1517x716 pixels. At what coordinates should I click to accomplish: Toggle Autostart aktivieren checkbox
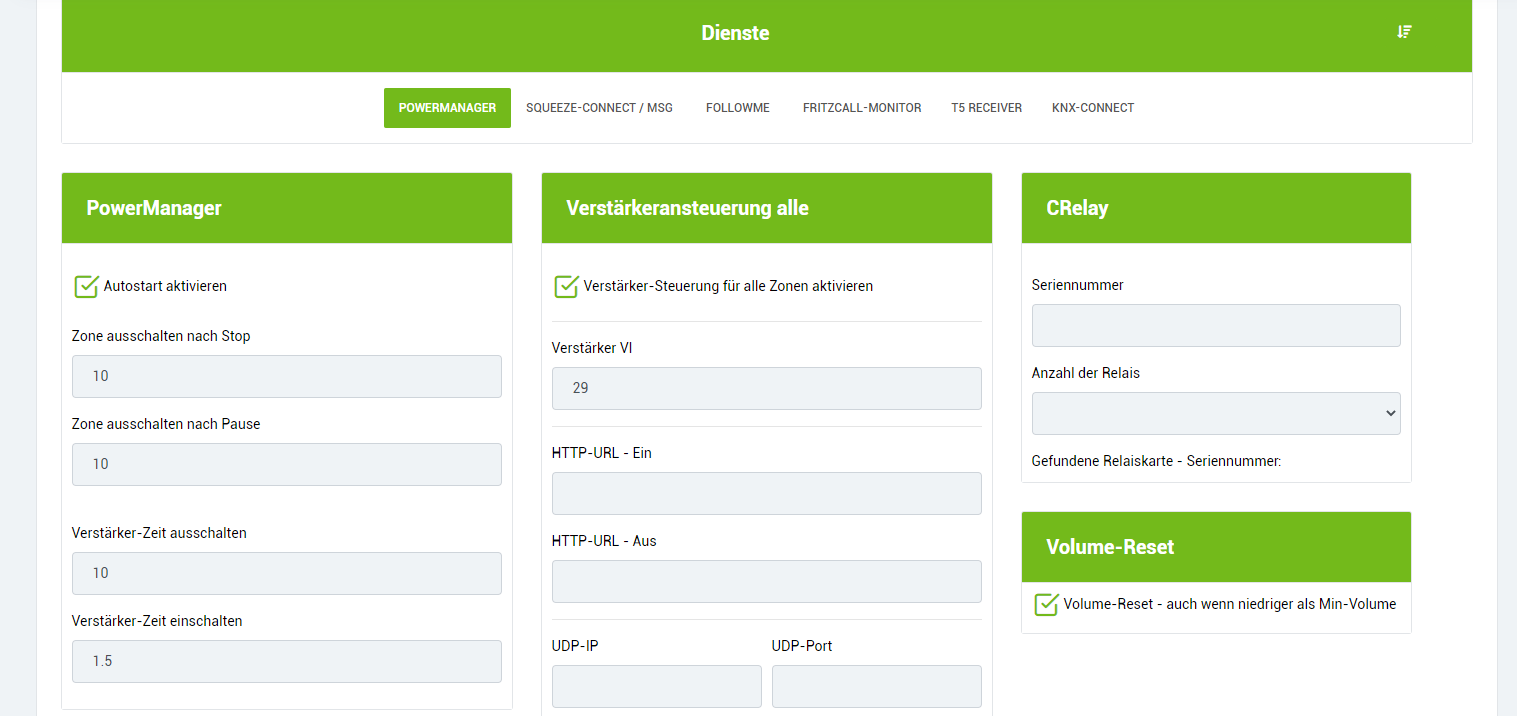pos(86,287)
